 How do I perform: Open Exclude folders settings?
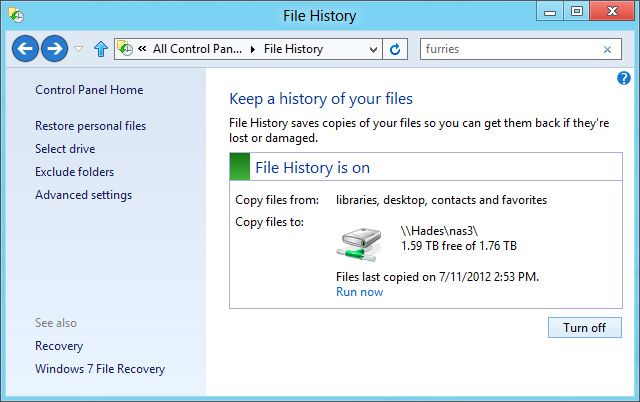(x=74, y=172)
